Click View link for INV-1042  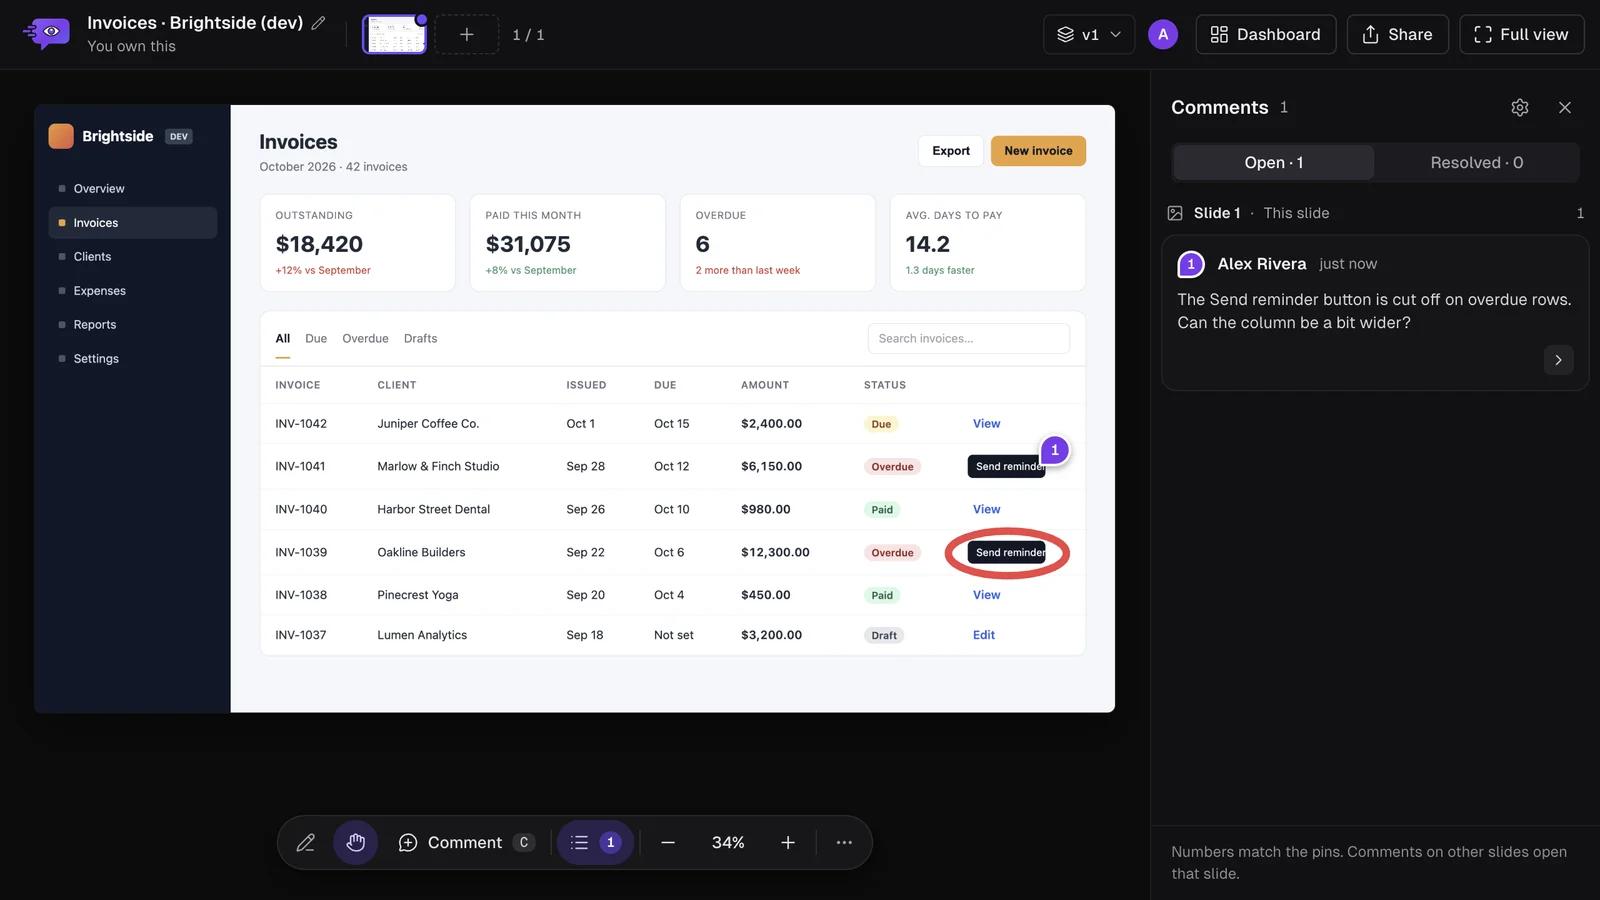(x=986, y=423)
